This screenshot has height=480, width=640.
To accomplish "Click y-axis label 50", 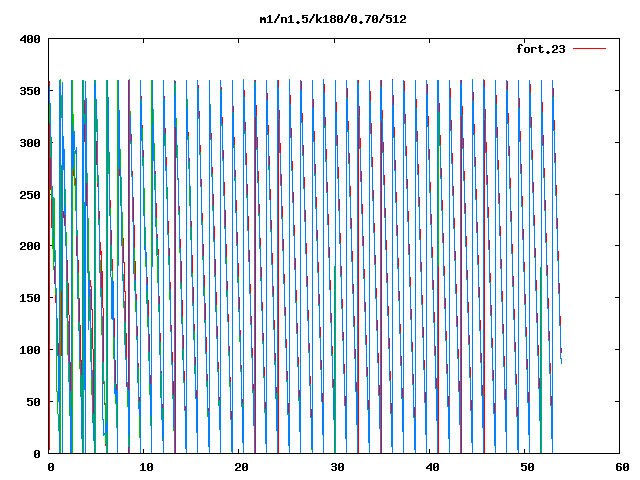I will tap(33, 402).
